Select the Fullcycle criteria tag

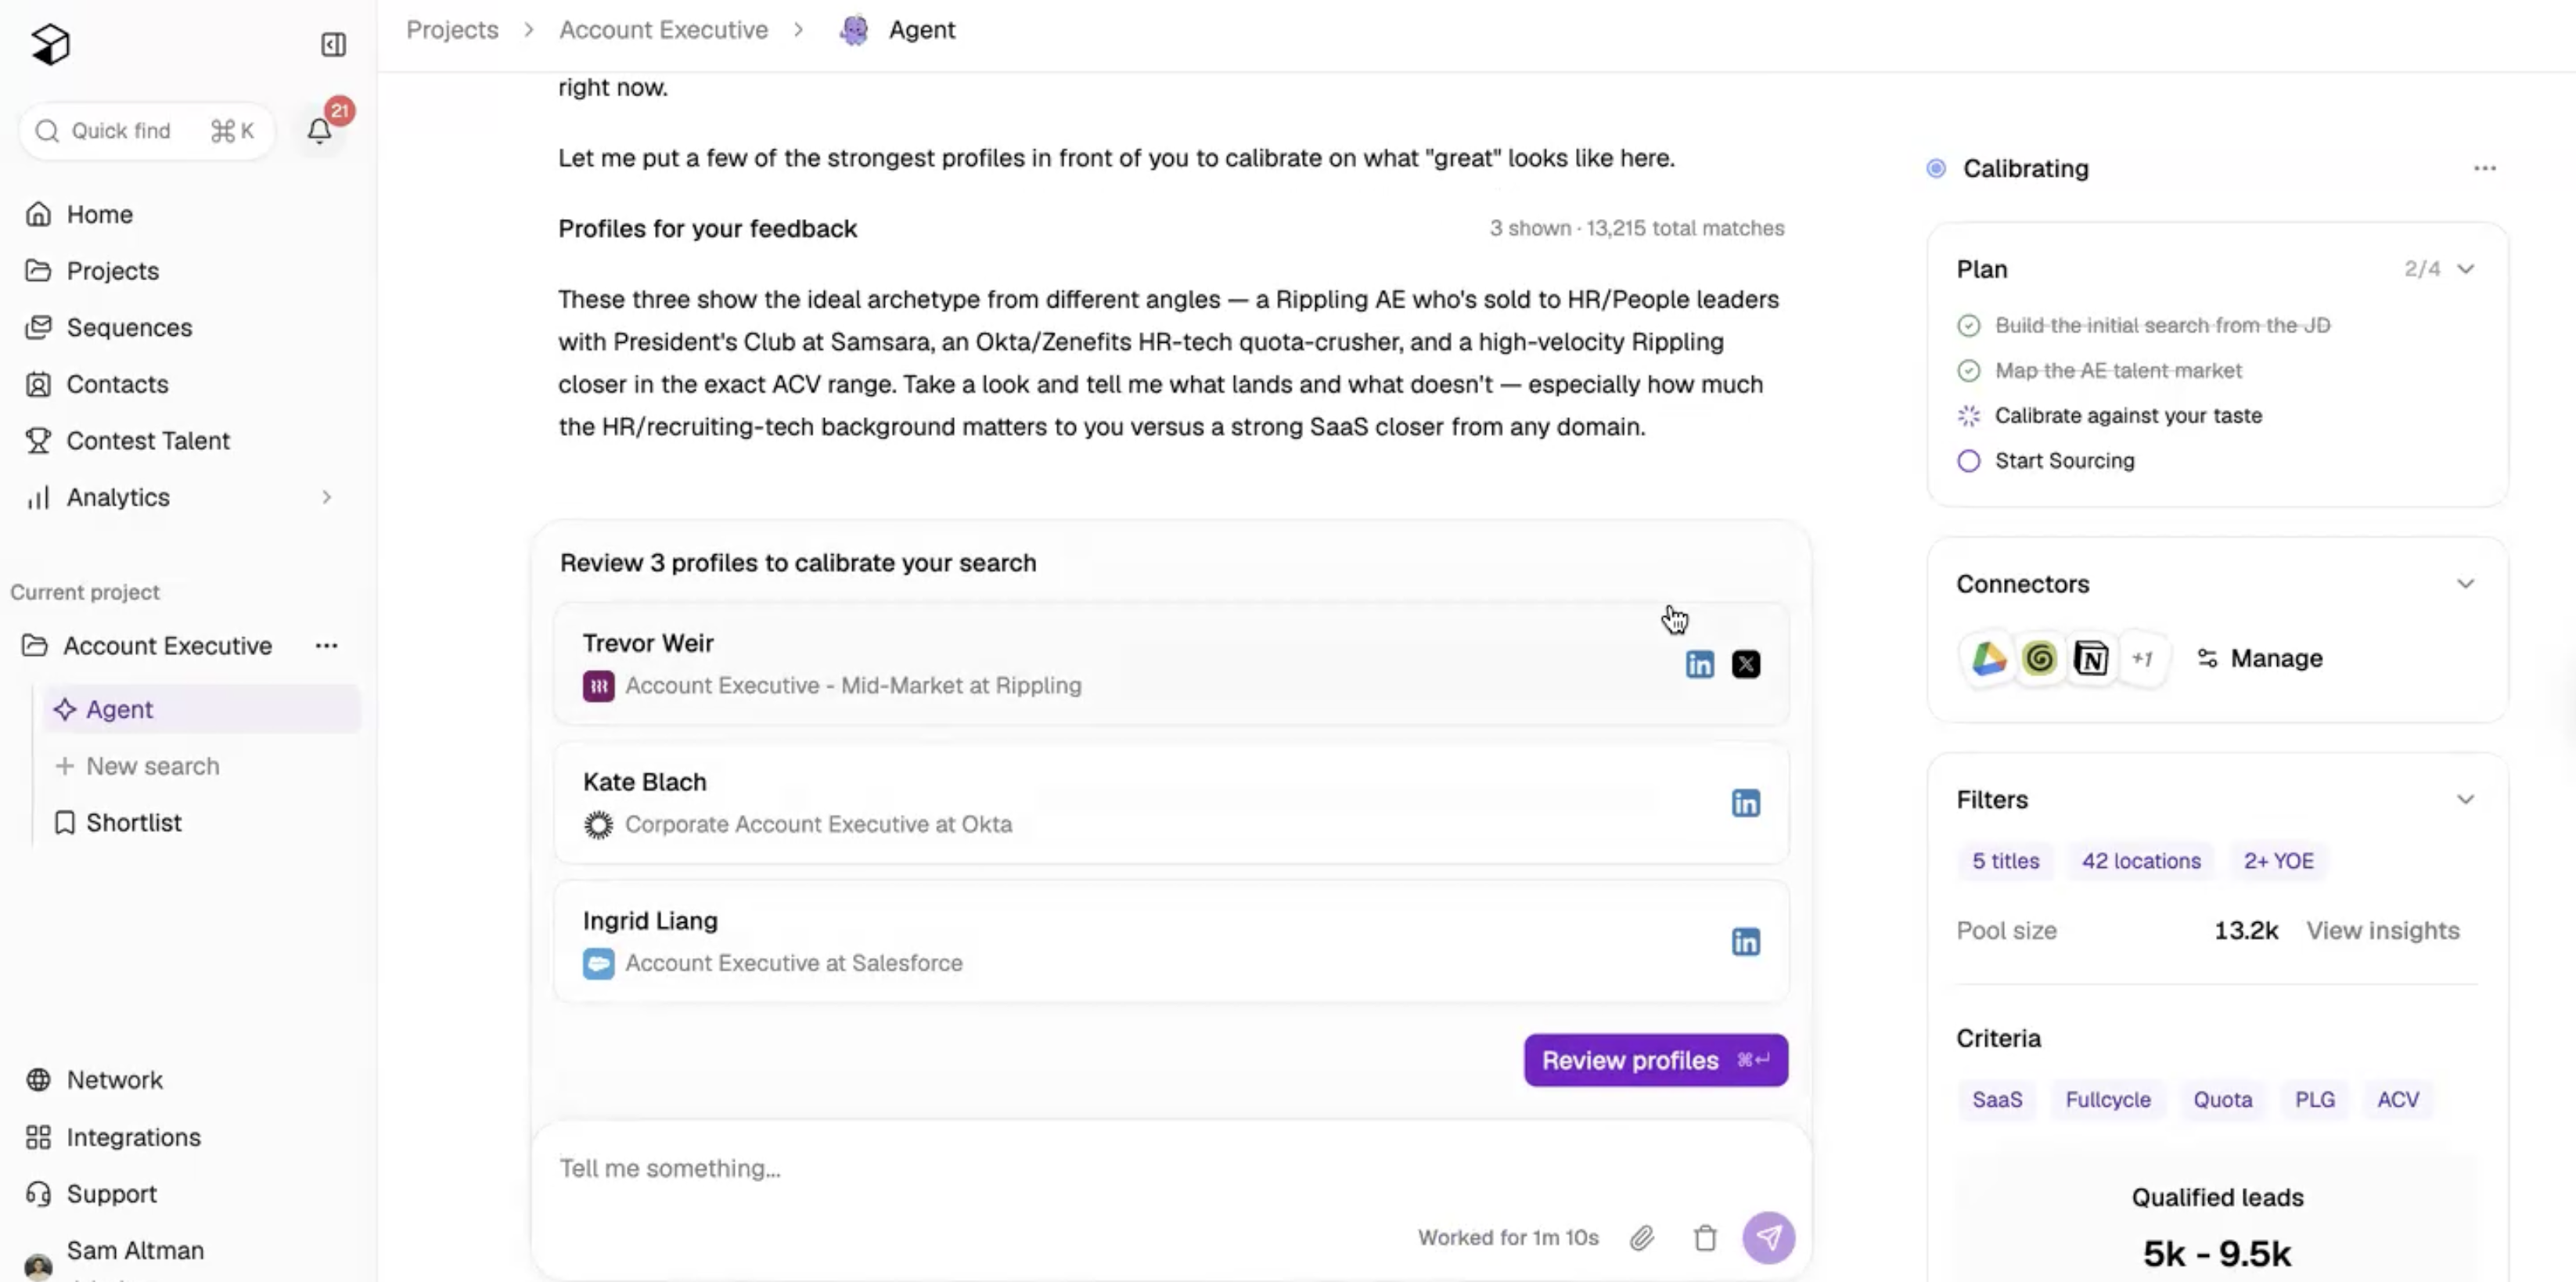2108,1100
